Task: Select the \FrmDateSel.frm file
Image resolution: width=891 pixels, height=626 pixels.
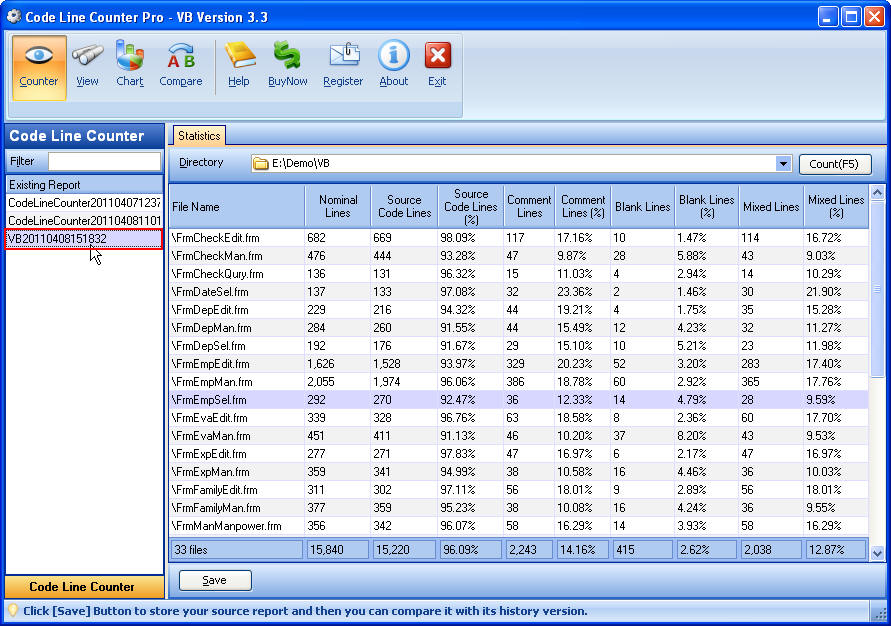Action: click(519, 292)
